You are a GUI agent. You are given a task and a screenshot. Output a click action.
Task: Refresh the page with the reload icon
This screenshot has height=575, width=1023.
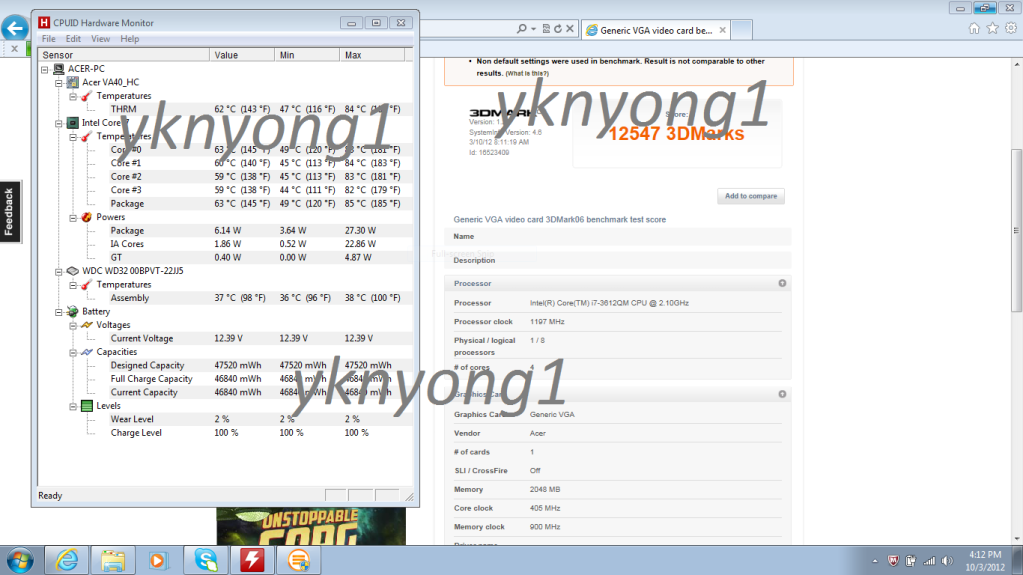tap(558, 29)
